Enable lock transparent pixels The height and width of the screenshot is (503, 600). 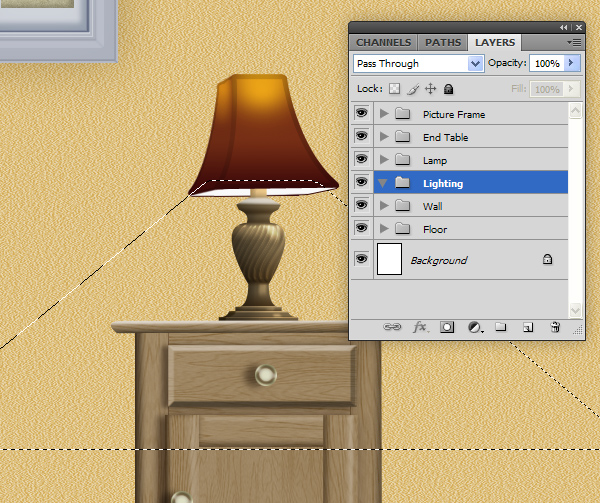(x=395, y=89)
